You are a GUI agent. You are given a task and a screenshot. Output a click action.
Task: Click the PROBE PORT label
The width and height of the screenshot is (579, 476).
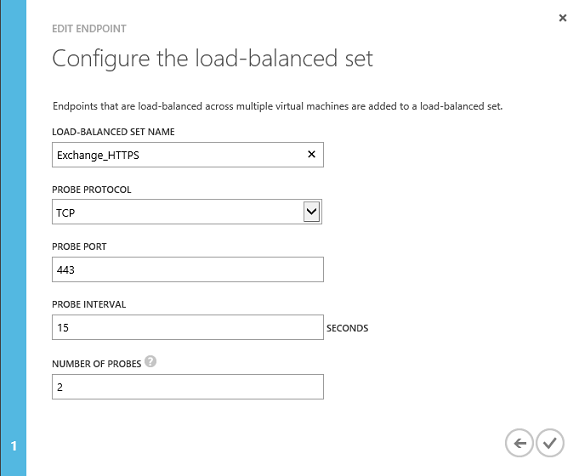(x=79, y=247)
